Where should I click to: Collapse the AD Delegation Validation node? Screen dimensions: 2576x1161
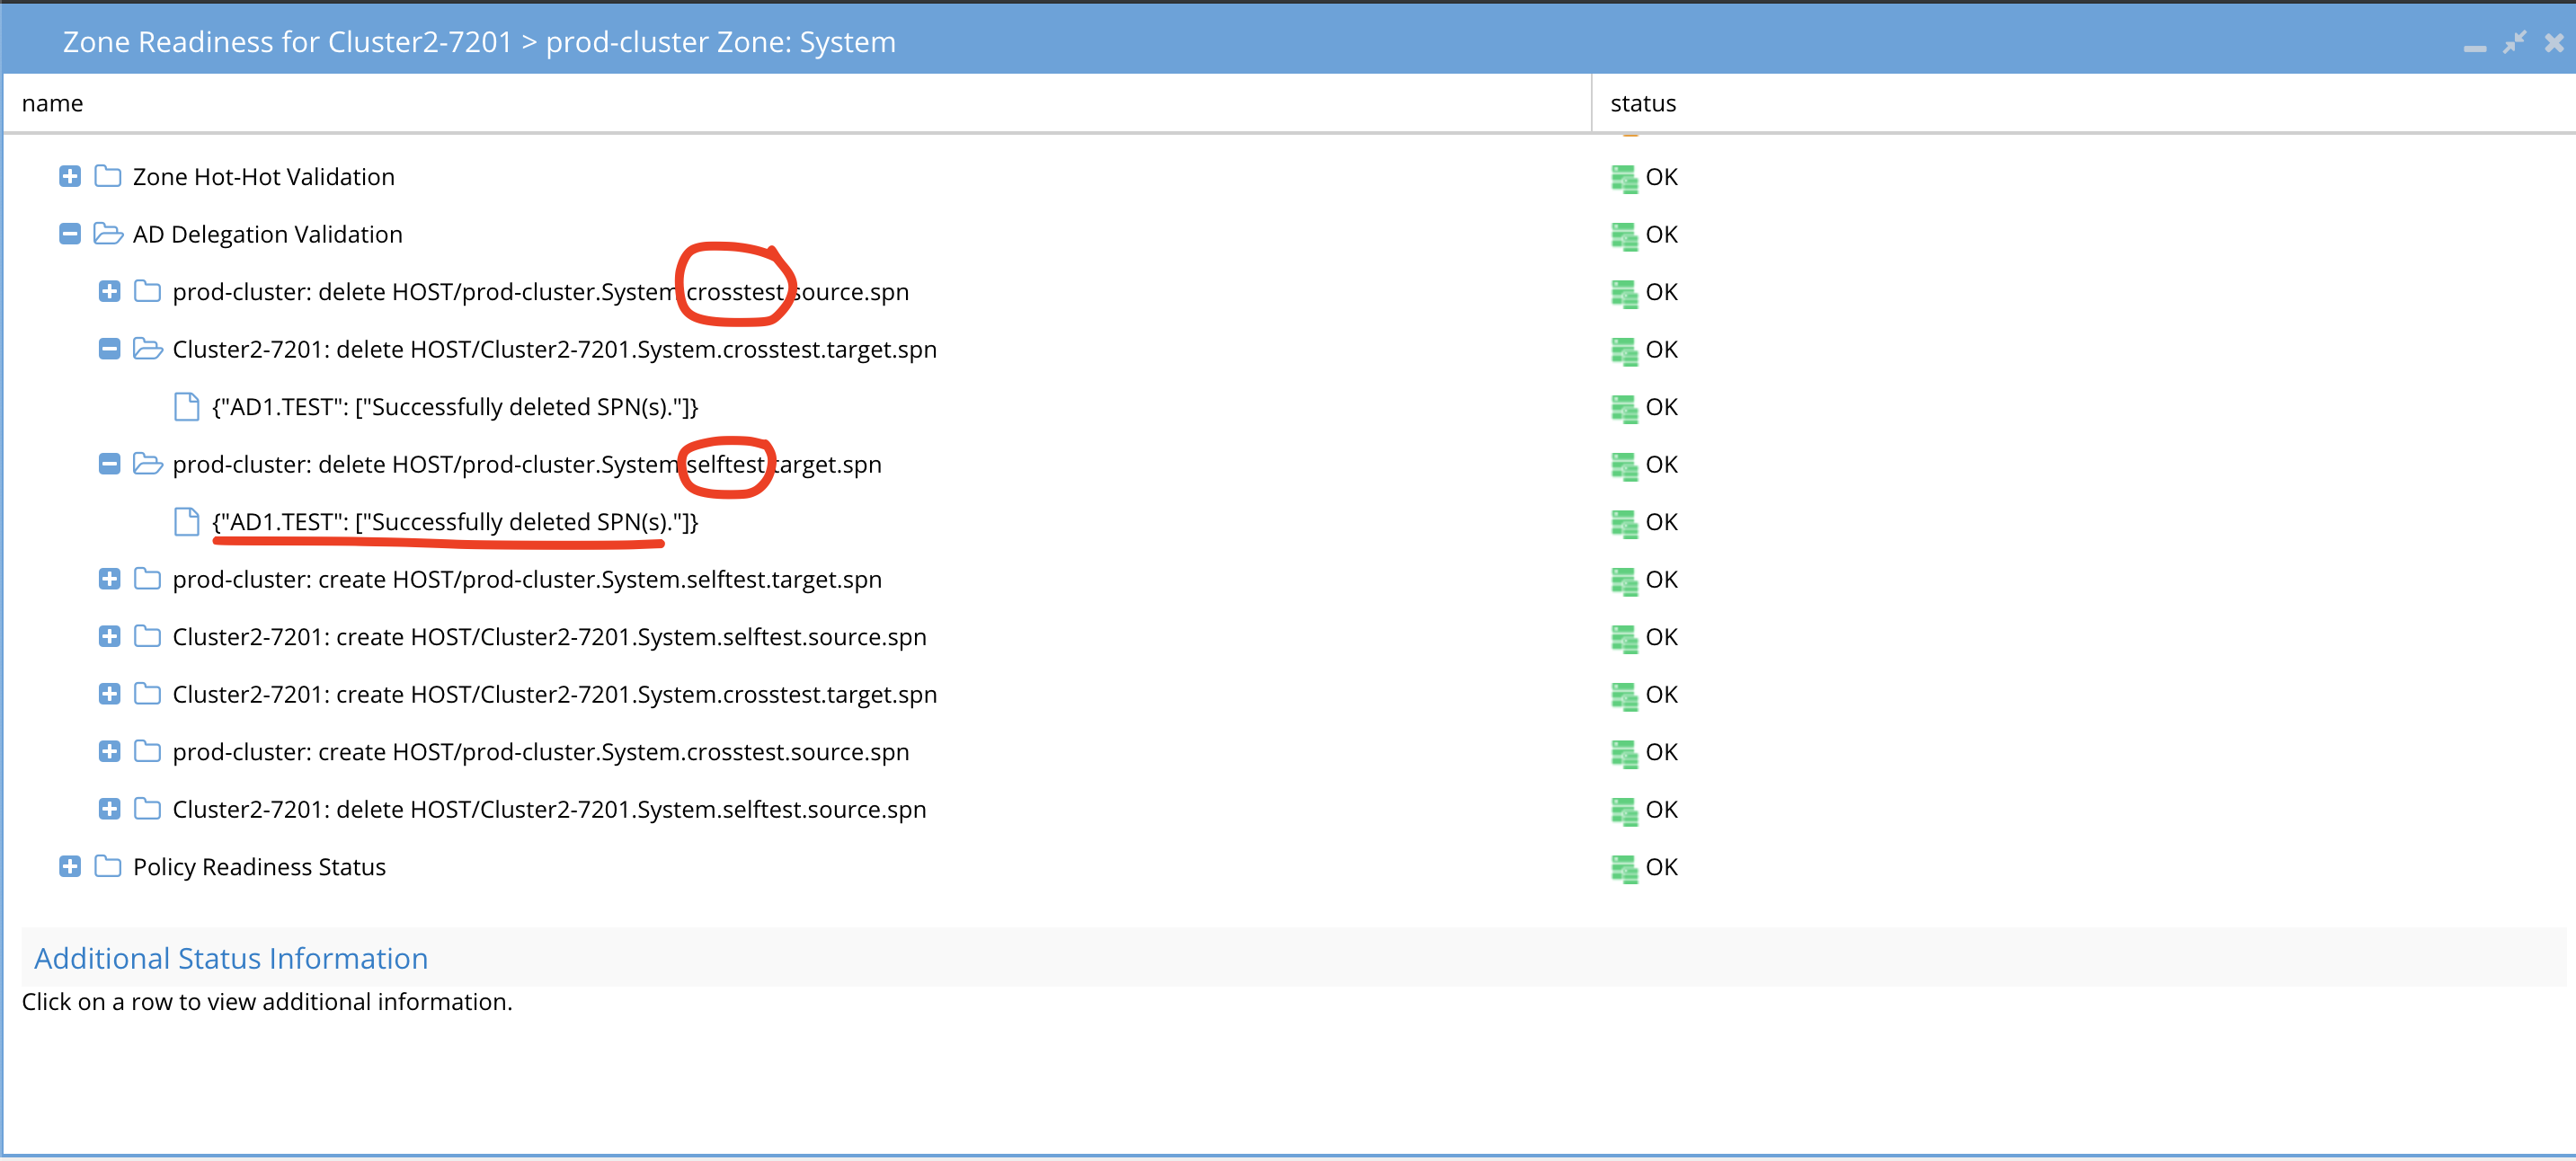point(69,233)
